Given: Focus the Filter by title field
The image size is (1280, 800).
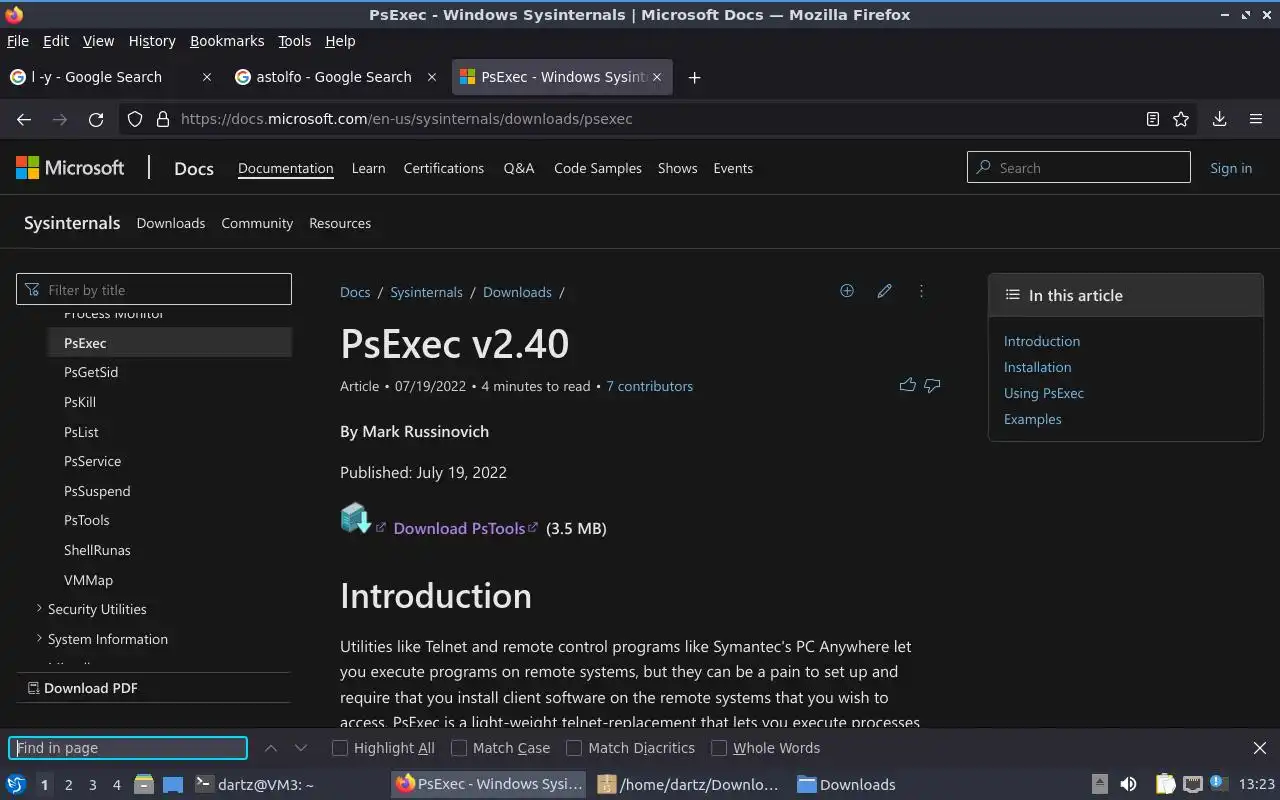Looking at the screenshot, I should pos(154,290).
